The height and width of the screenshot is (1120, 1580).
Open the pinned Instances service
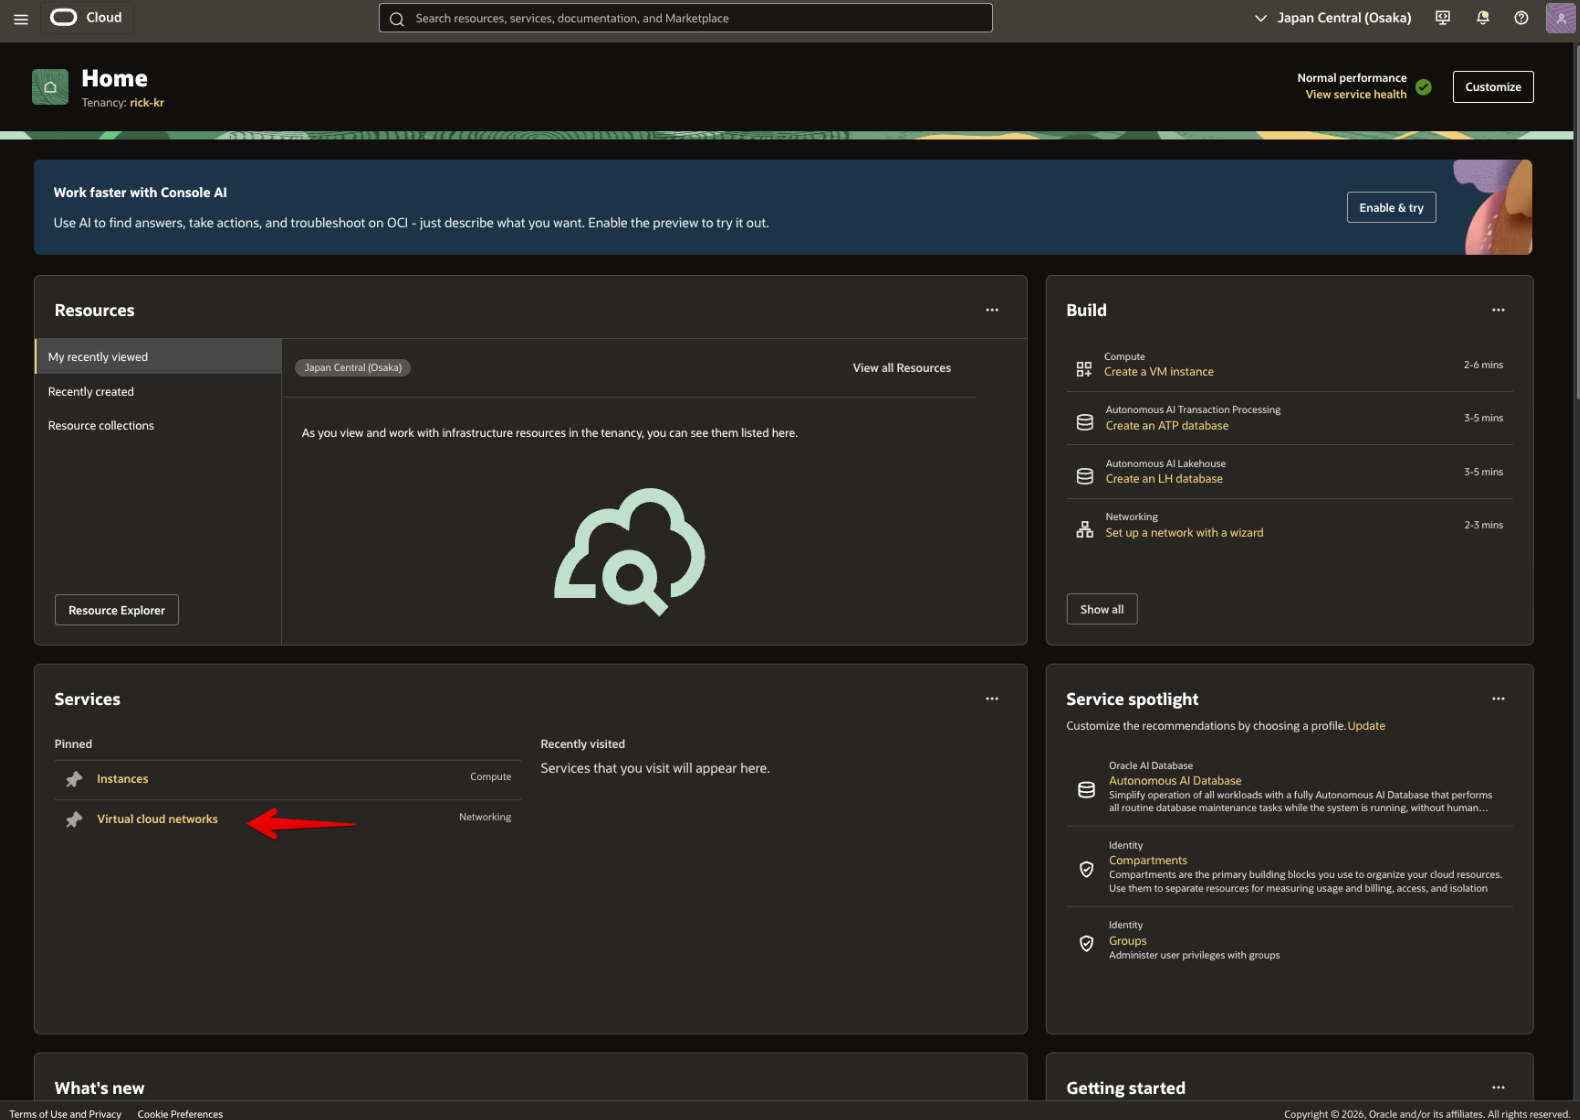tap(122, 779)
